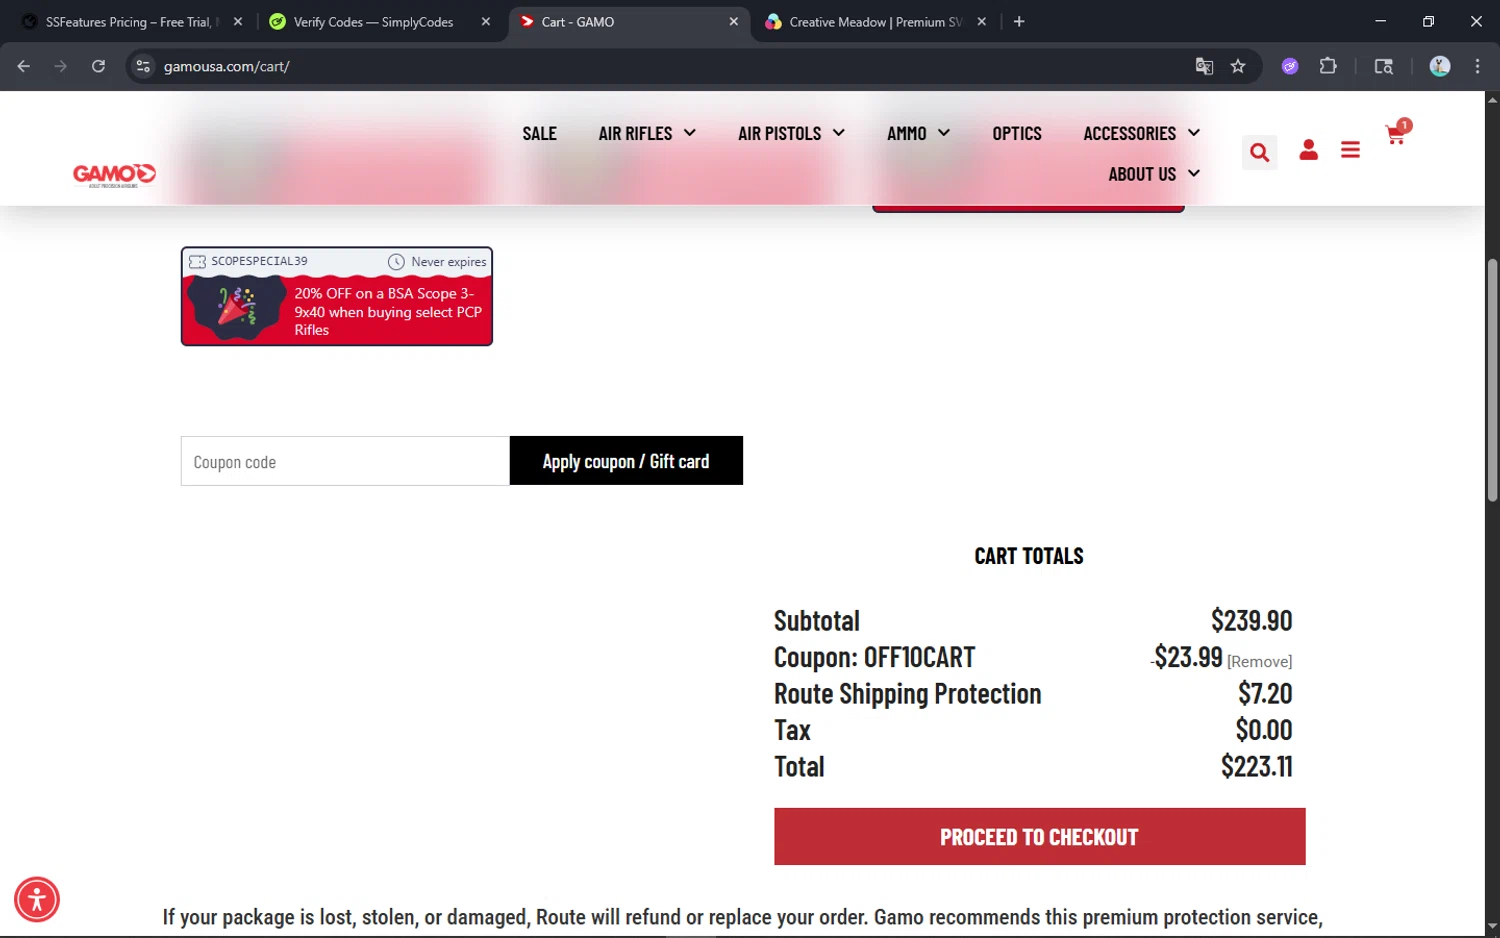Expand the Air Pistols dropdown chevron
1500x938 pixels.
click(839, 132)
